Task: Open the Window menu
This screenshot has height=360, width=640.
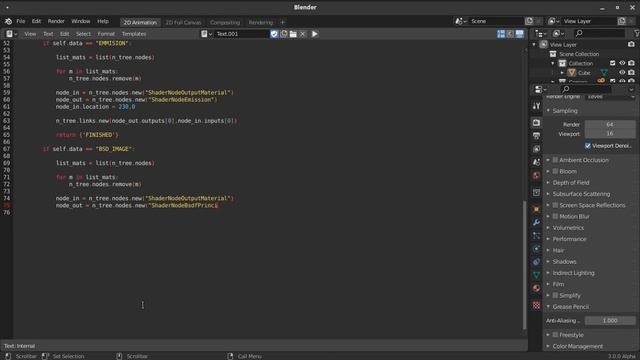Action: [80, 21]
